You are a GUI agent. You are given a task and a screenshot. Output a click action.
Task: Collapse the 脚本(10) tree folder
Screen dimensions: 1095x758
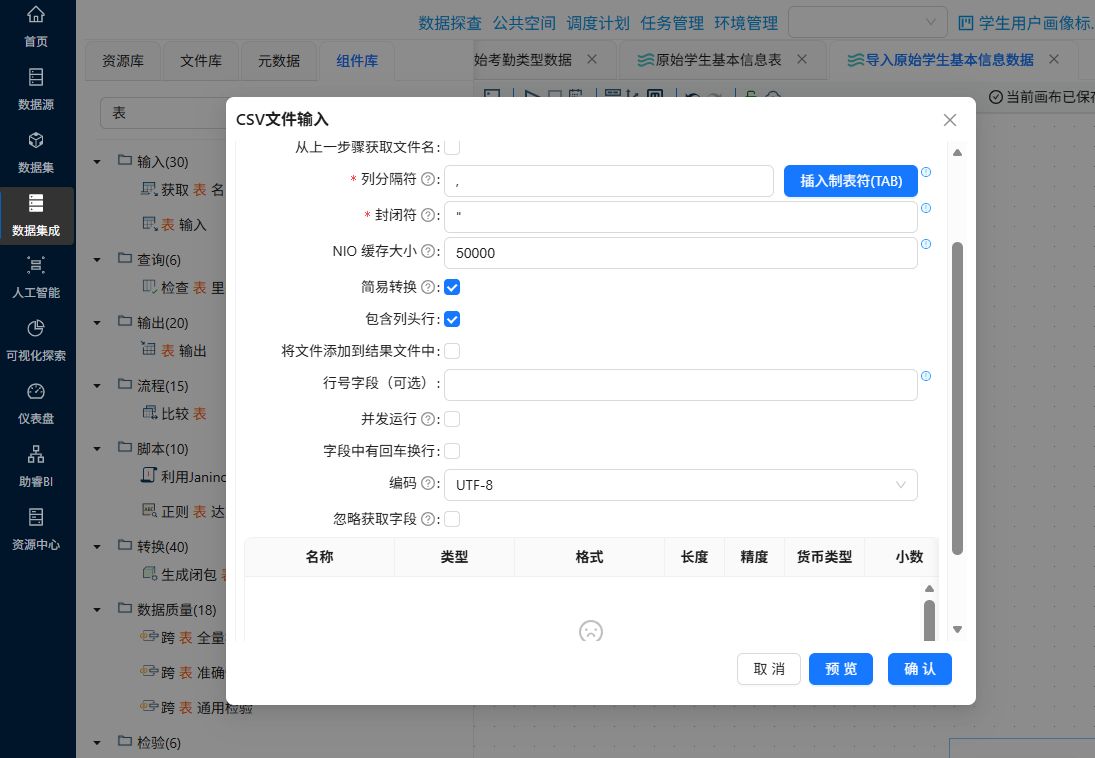point(97,449)
